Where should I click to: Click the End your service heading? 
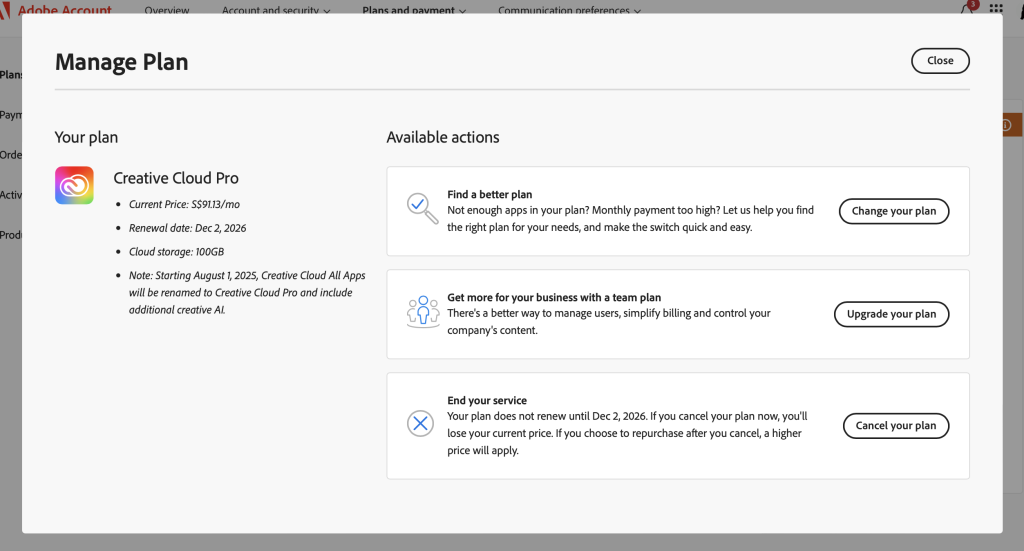click(487, 401)
